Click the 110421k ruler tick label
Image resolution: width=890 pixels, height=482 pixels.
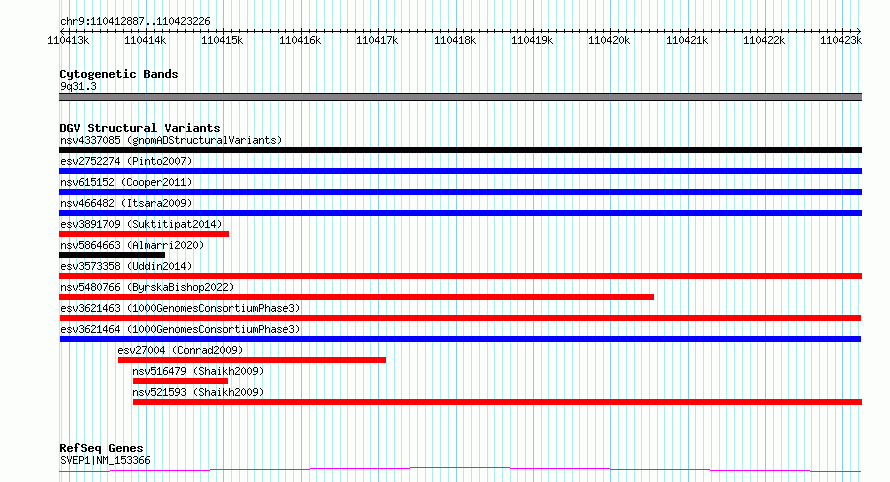[x=687, y=40]
